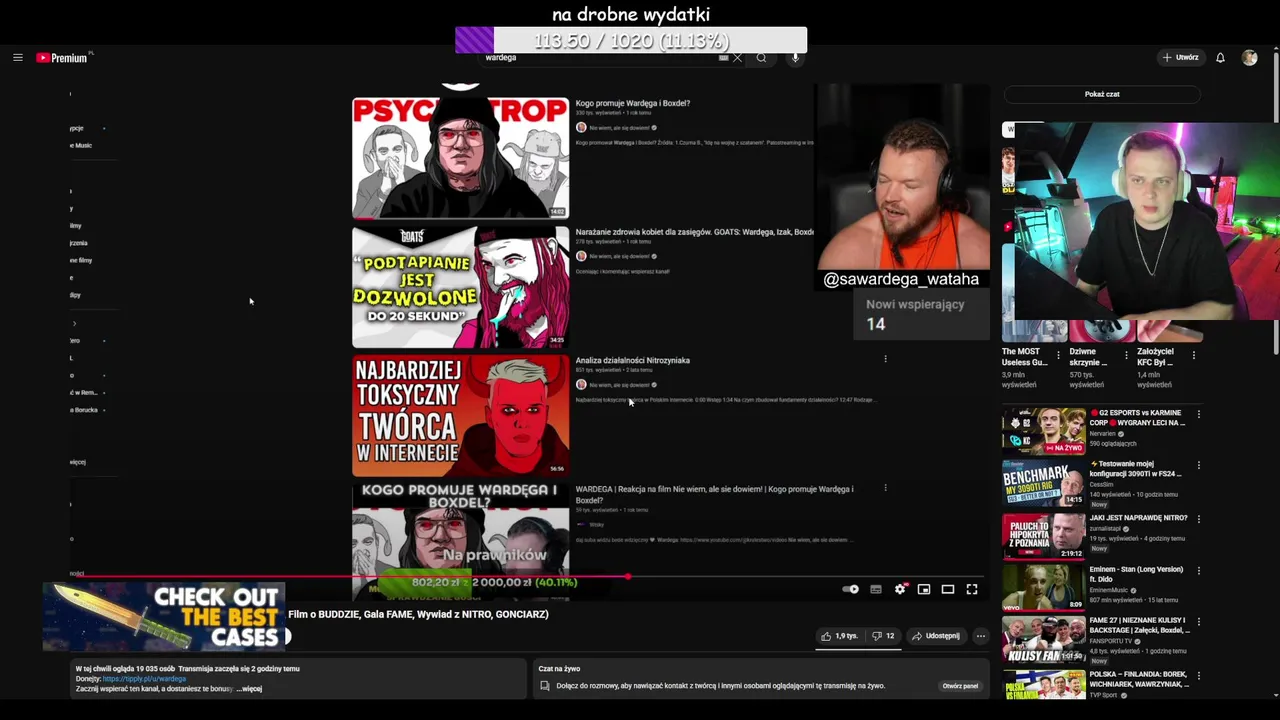
Task: Open the YouTube hamburger guide menu
Action: [x=17, y=58]
